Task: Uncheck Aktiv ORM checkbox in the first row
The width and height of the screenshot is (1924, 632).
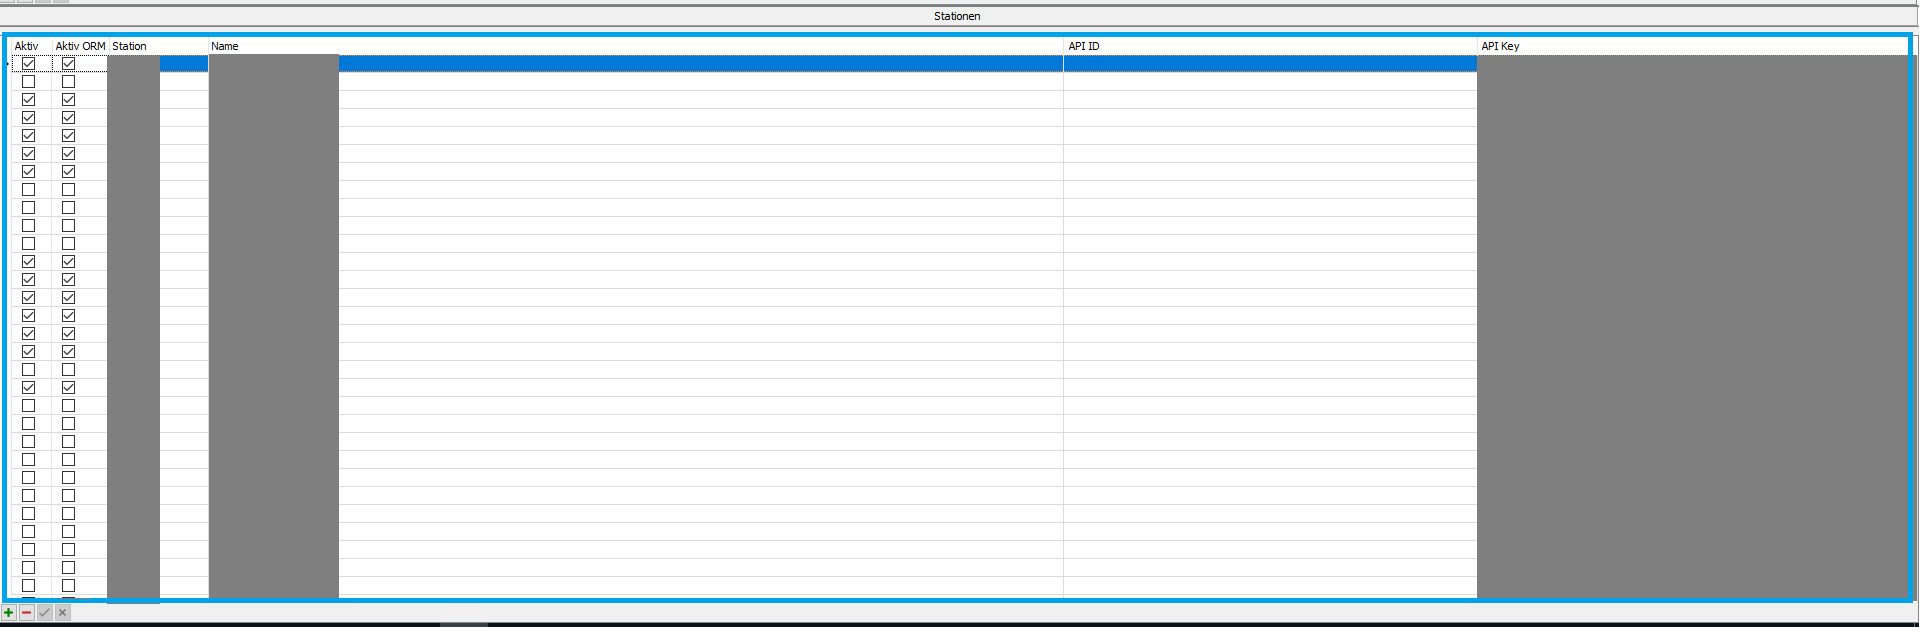Action: [68, 64]
